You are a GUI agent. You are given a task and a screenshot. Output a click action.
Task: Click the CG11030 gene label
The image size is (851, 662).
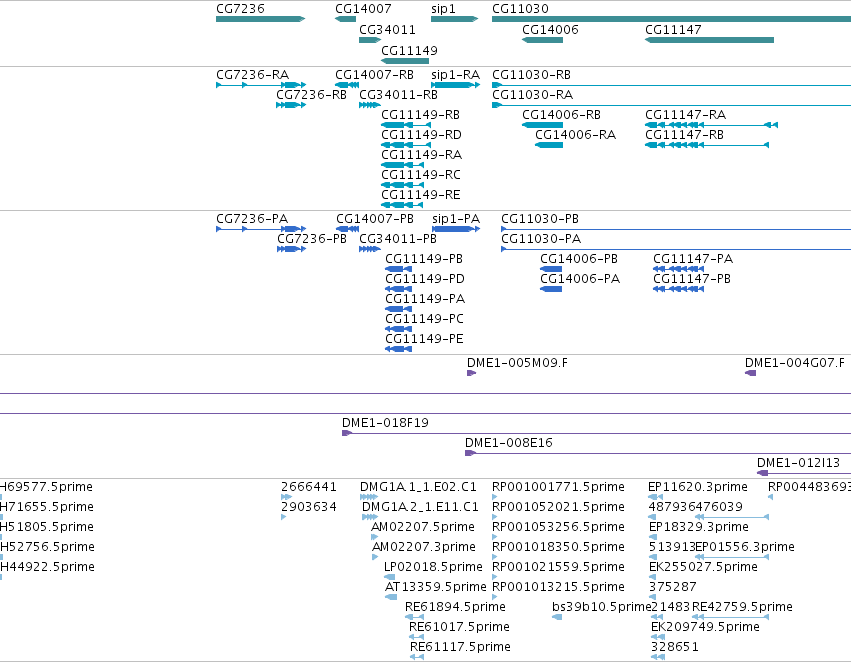coord(520,9)
